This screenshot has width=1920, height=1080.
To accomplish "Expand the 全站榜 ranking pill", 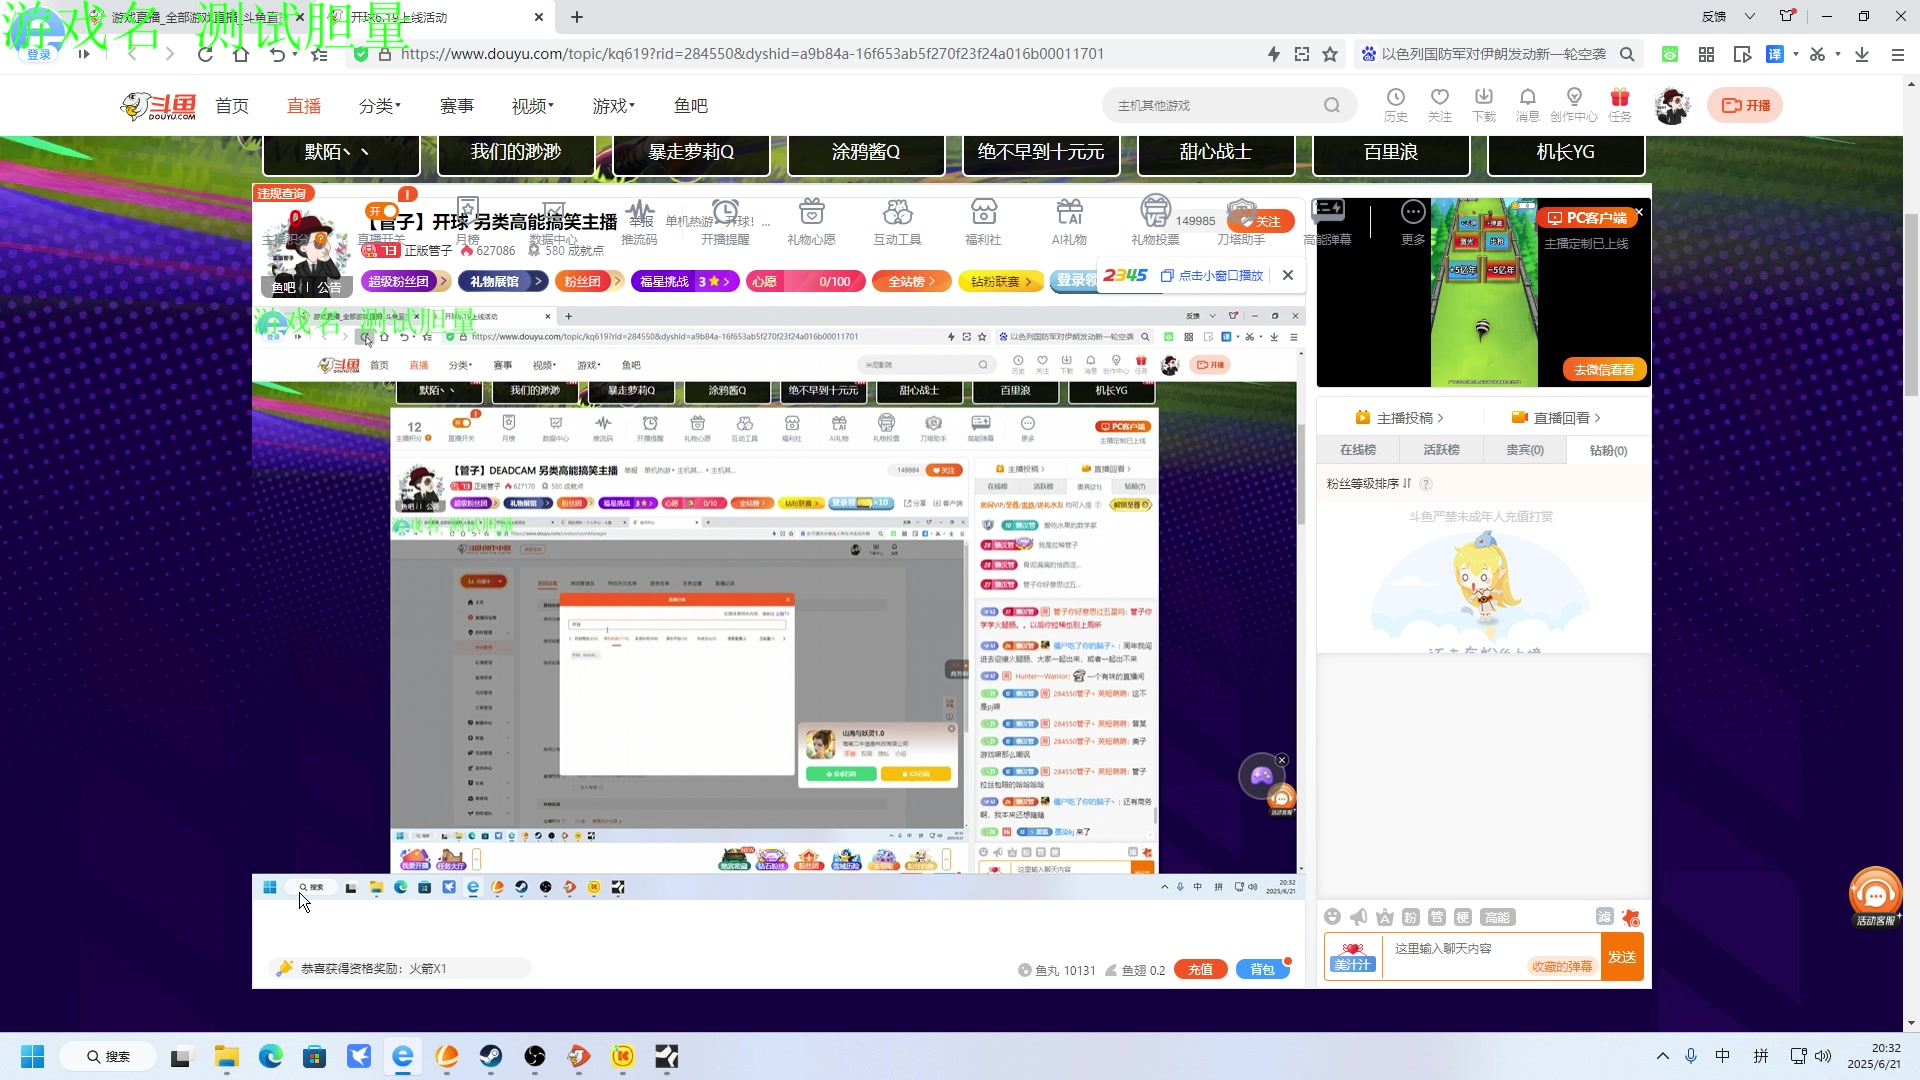I will click(x=912, y=282).
